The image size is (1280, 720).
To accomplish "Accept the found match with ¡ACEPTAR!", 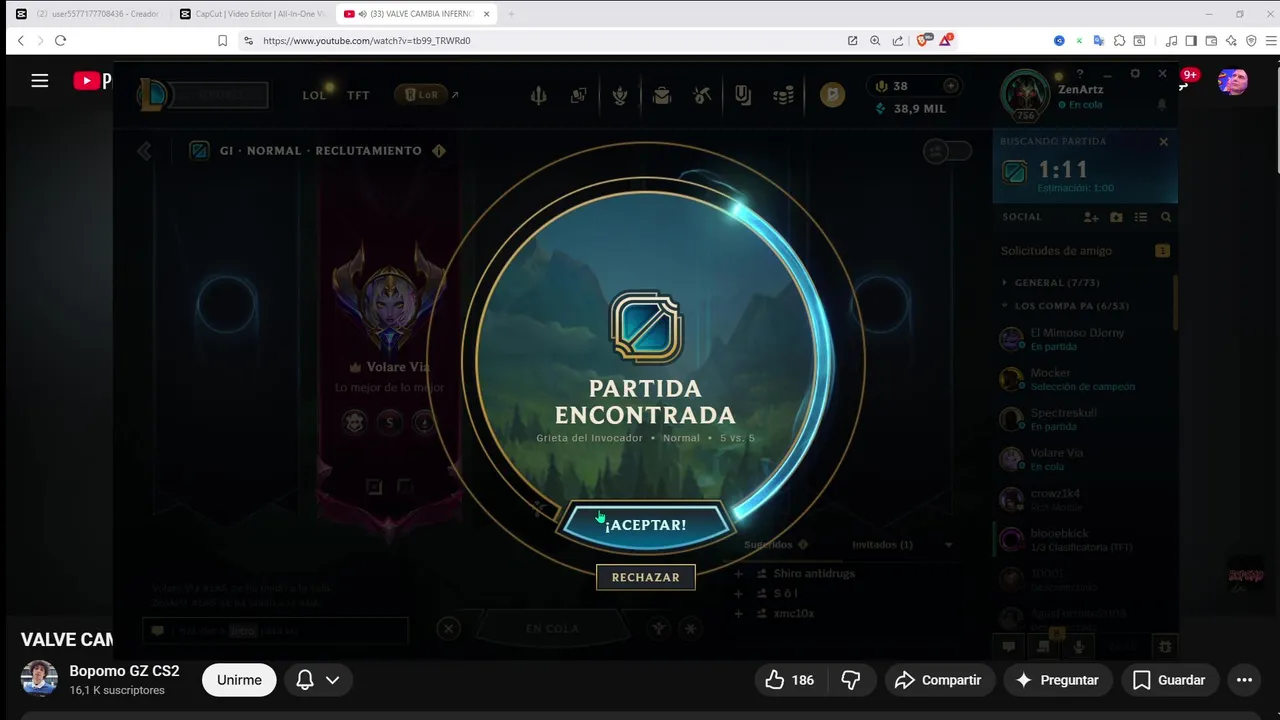I will (646, 525).
